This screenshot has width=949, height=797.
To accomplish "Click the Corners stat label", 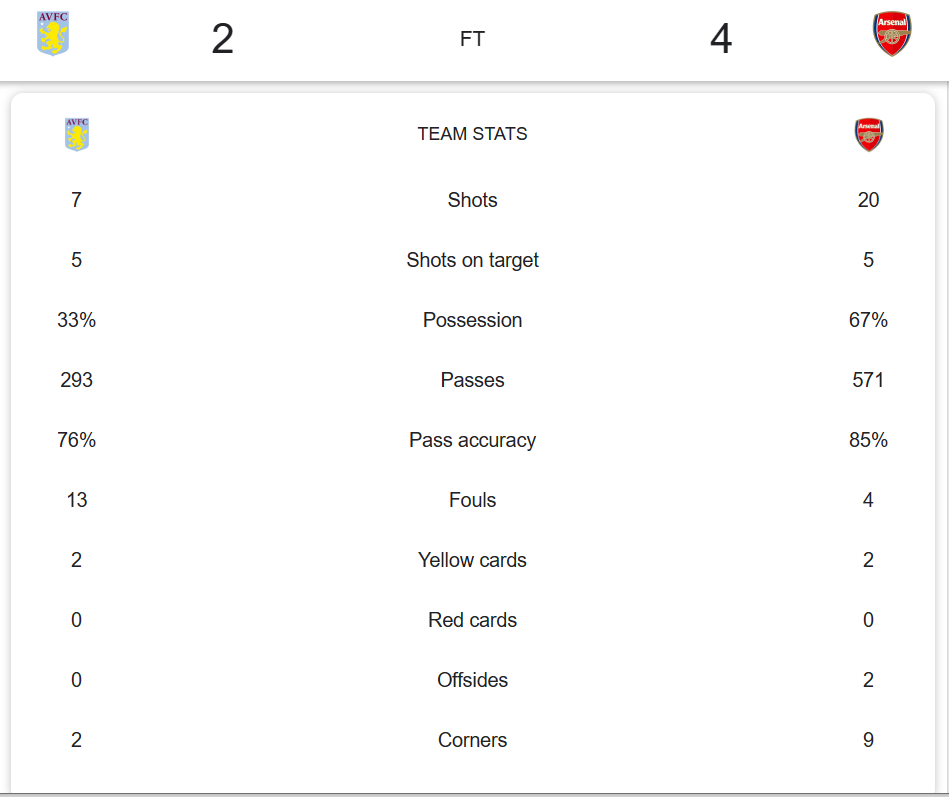I will click(x=473, y=740).
